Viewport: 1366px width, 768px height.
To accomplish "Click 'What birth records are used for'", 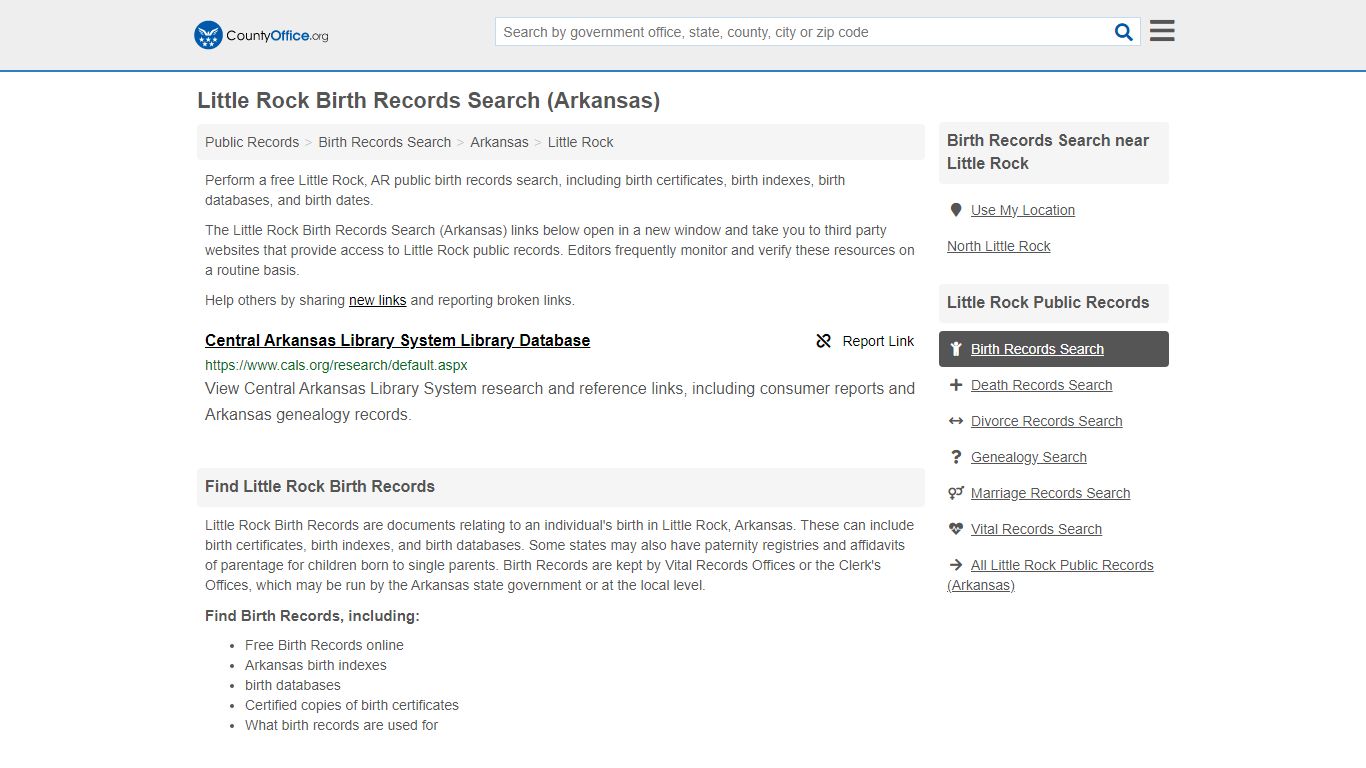I will [341, 725].
